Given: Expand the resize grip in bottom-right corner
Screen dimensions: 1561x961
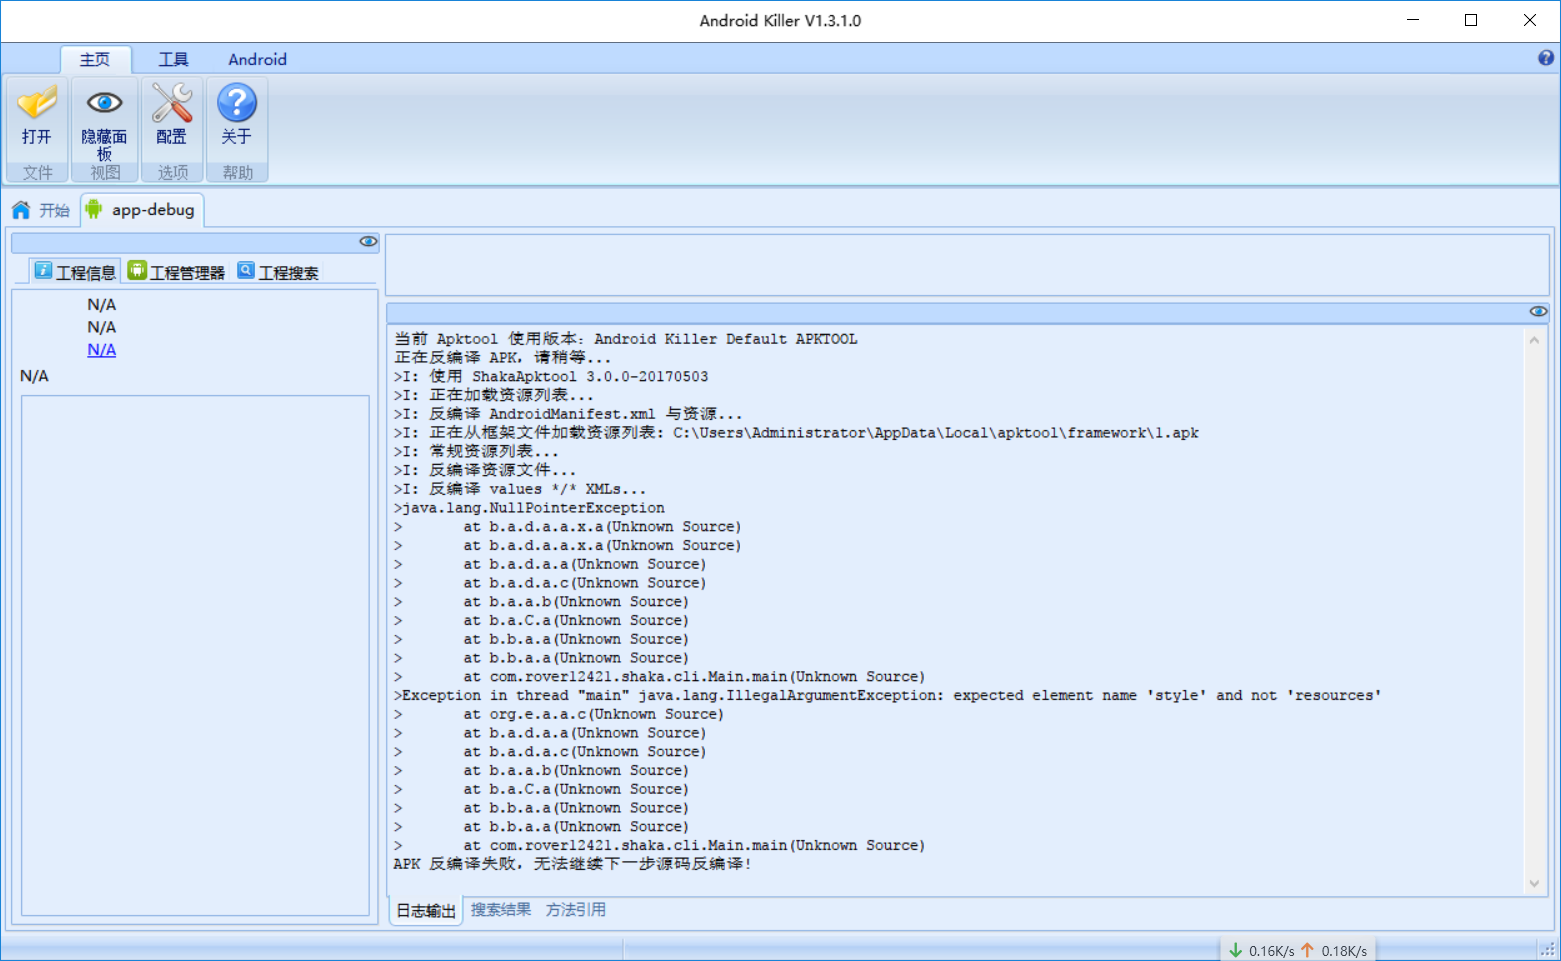Looking at the screenshot, I should pos(1550,950).
